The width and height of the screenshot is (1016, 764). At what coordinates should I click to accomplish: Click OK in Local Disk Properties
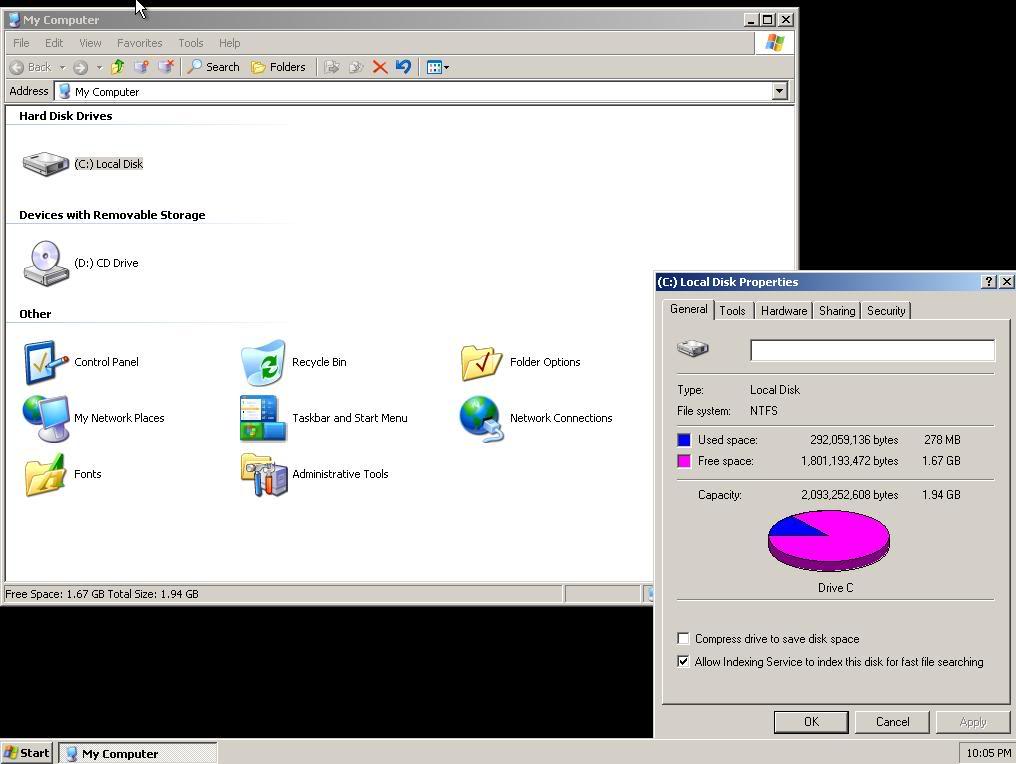pyautogui.click(x=811, y=721)
